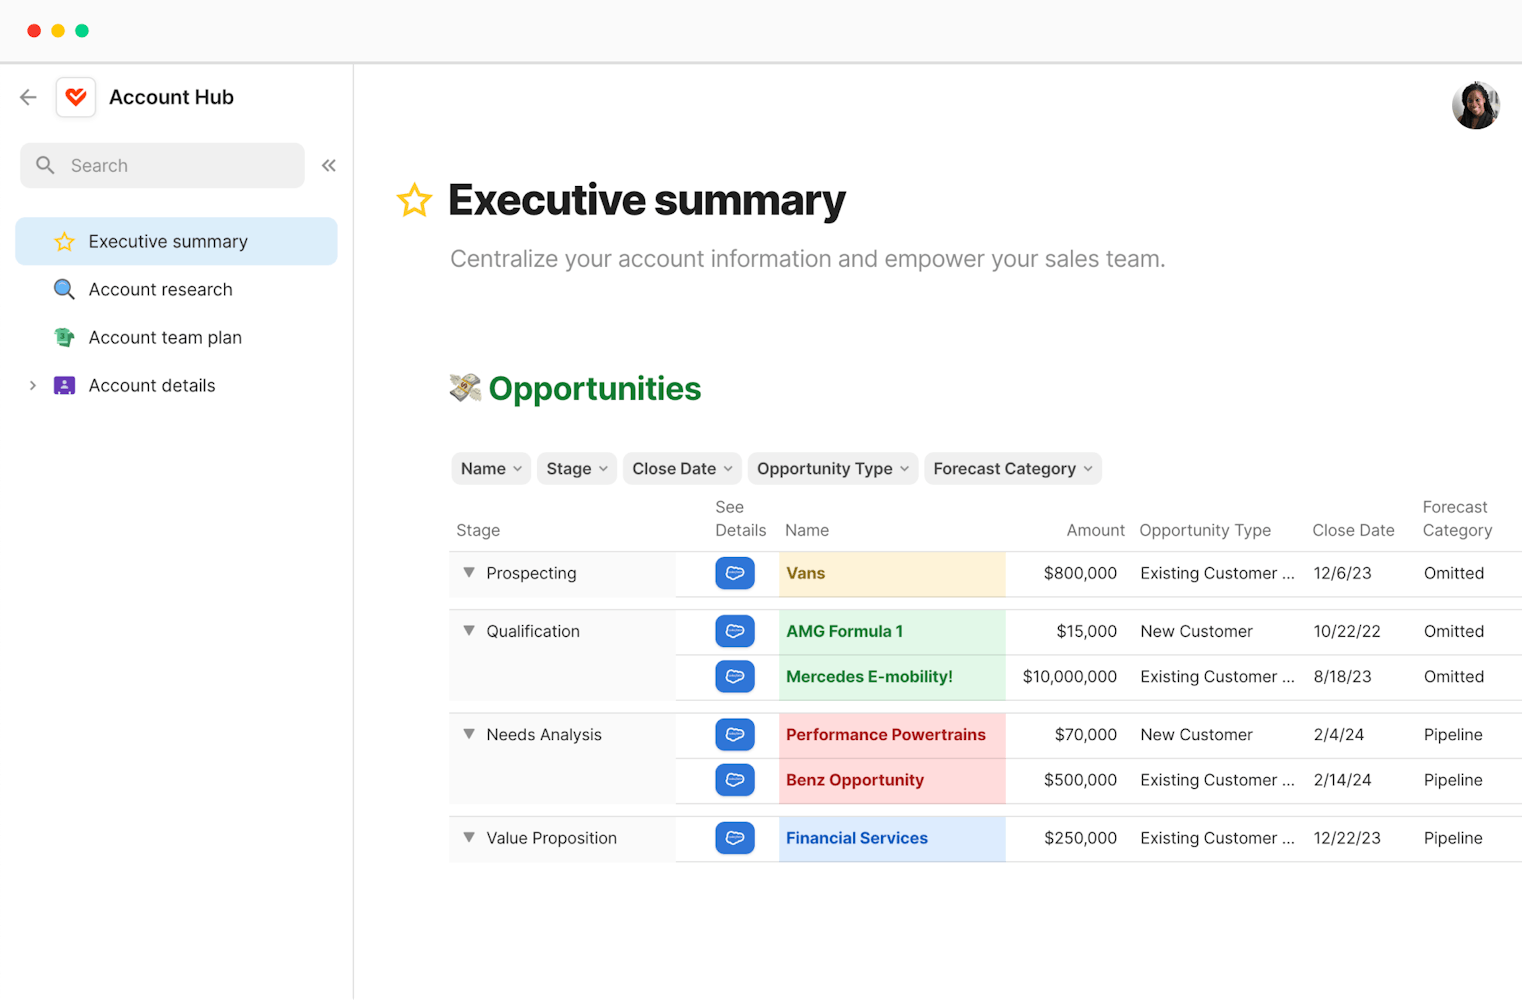Open the Stage filter dropdown
The height and width of the screenshot is (1000, 1522).
[x=577, y=469]
